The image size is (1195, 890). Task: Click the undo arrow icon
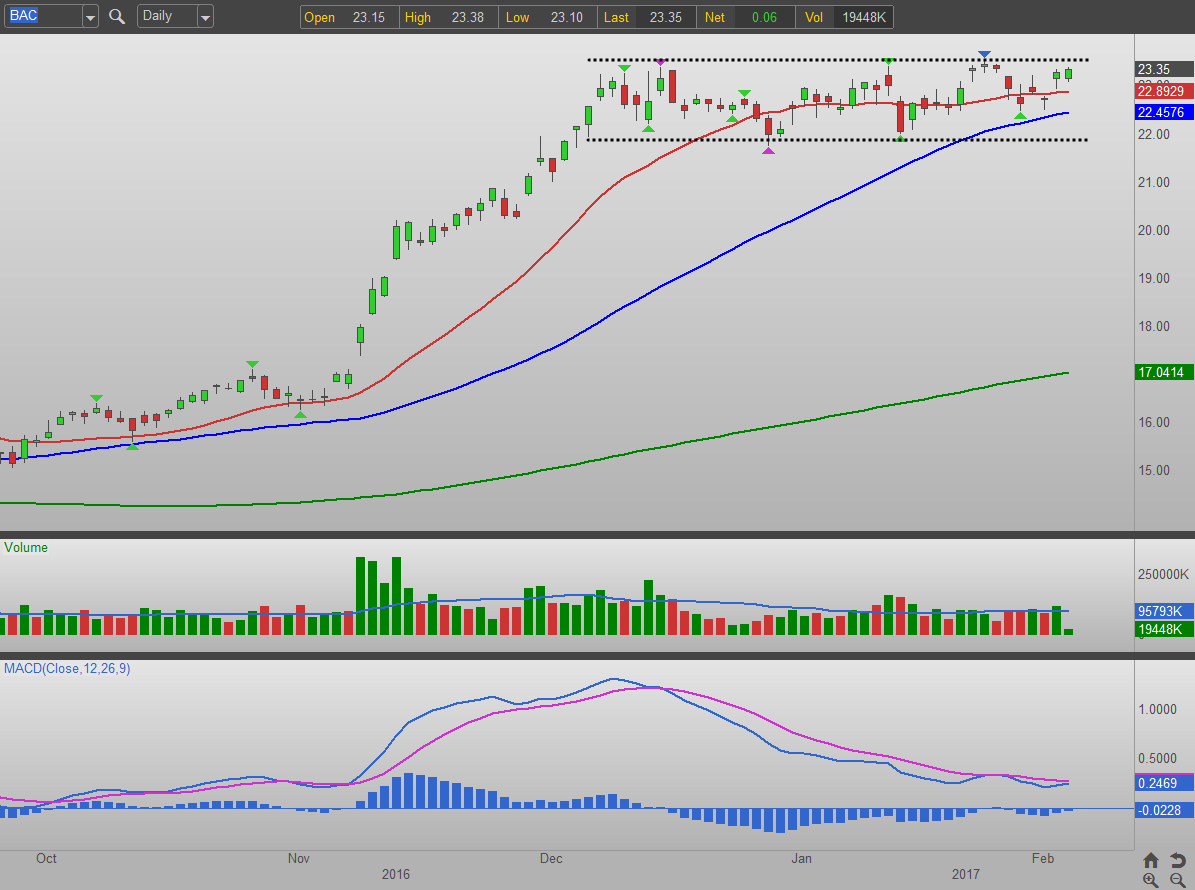tap(1177, 860)
